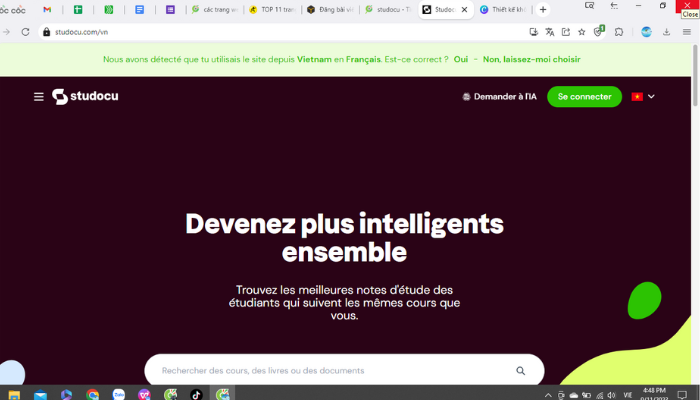Click the padlock site info icon
Image resolution: width=700 pixels, height=400 pixels.
coord(46,32)
